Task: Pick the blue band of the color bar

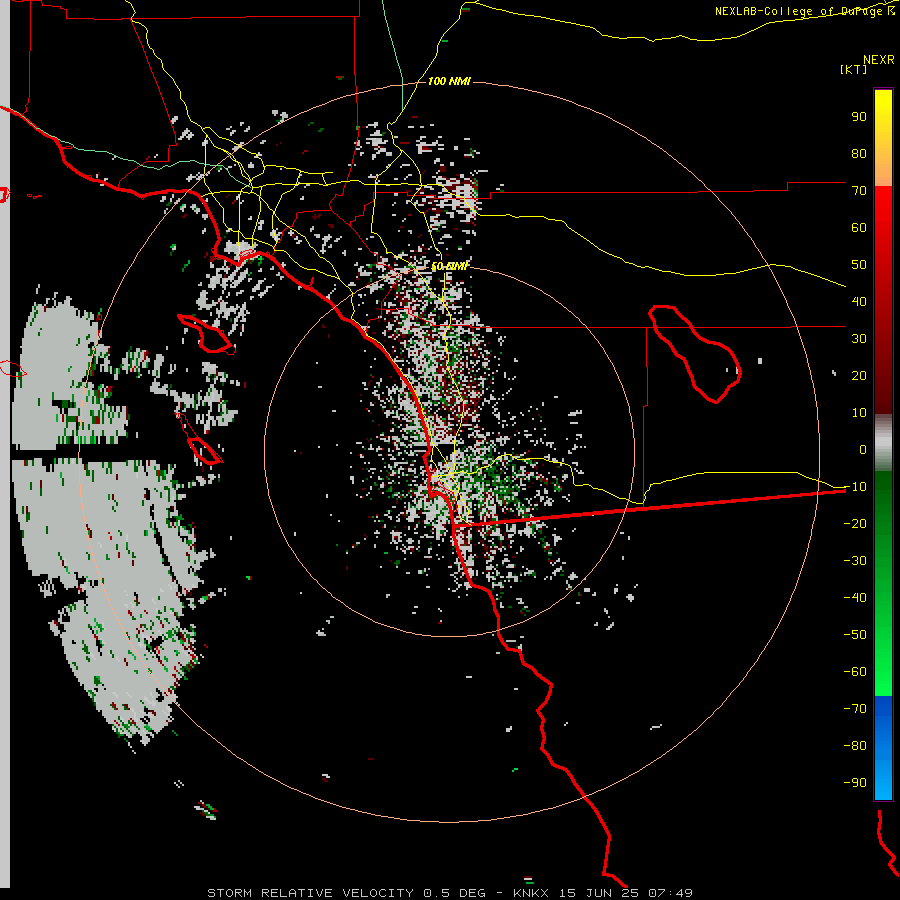Action: [883, 747]
